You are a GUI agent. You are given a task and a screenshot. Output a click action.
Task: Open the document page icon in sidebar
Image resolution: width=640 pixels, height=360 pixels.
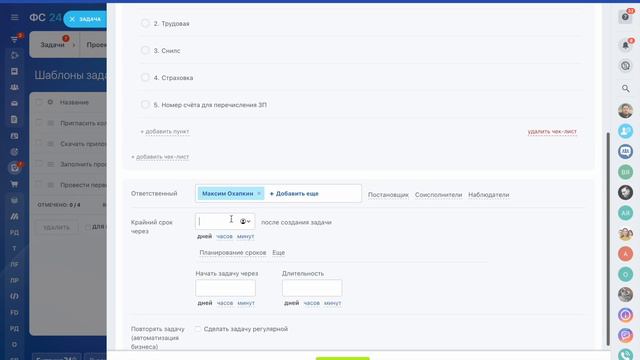click(x=14, y=120)
